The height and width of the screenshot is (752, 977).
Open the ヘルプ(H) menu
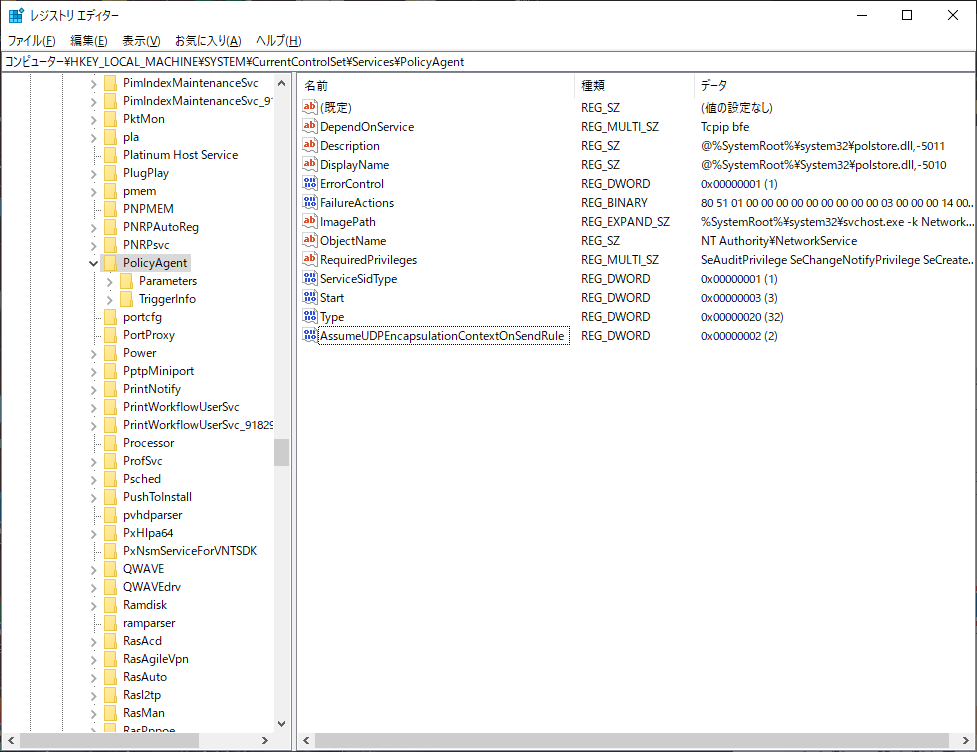tap(279, 40)
